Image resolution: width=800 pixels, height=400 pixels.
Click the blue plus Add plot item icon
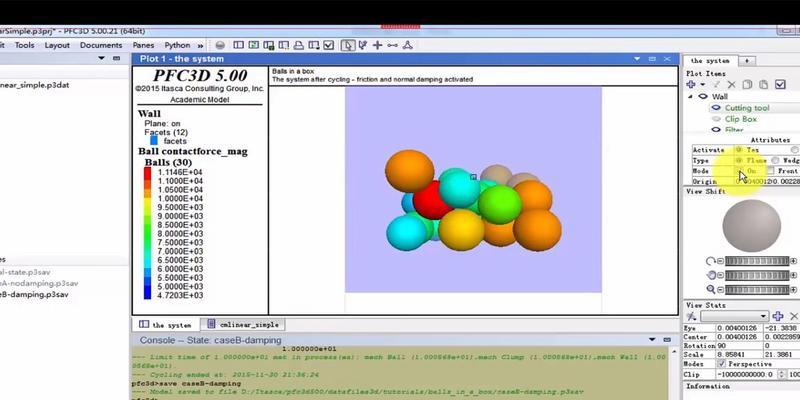click(691, 85)
